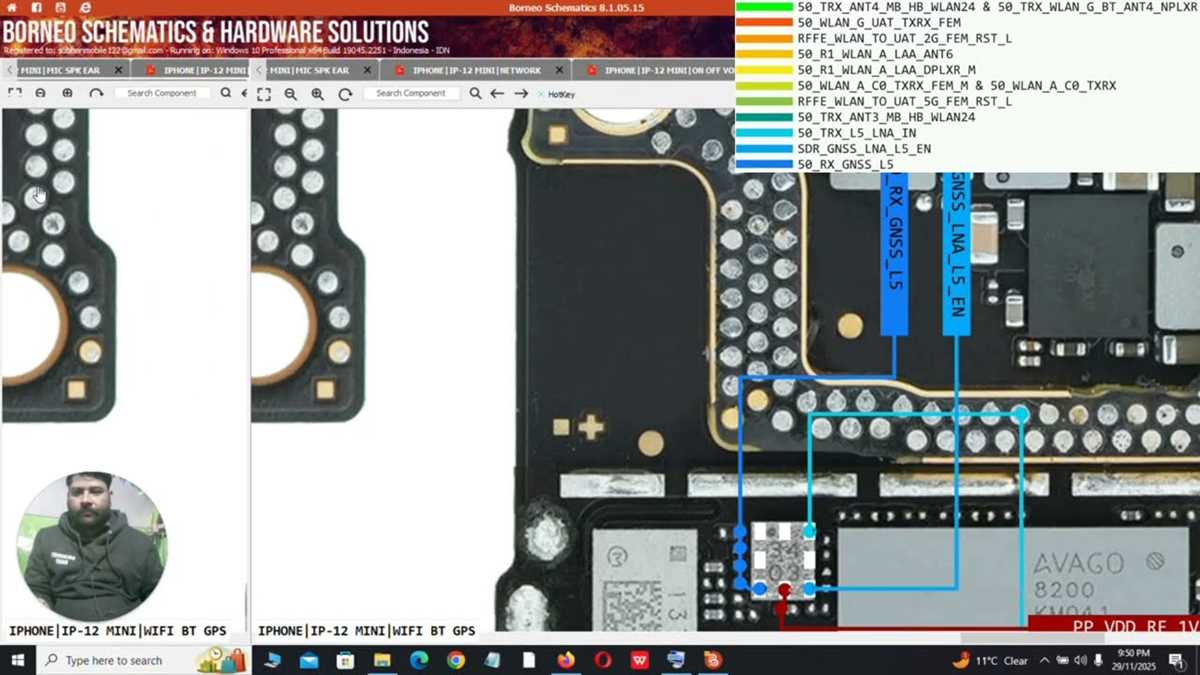Fit view to screen in the left pane
Viewport: 1200px width, 675px height.
pos(14,93)
